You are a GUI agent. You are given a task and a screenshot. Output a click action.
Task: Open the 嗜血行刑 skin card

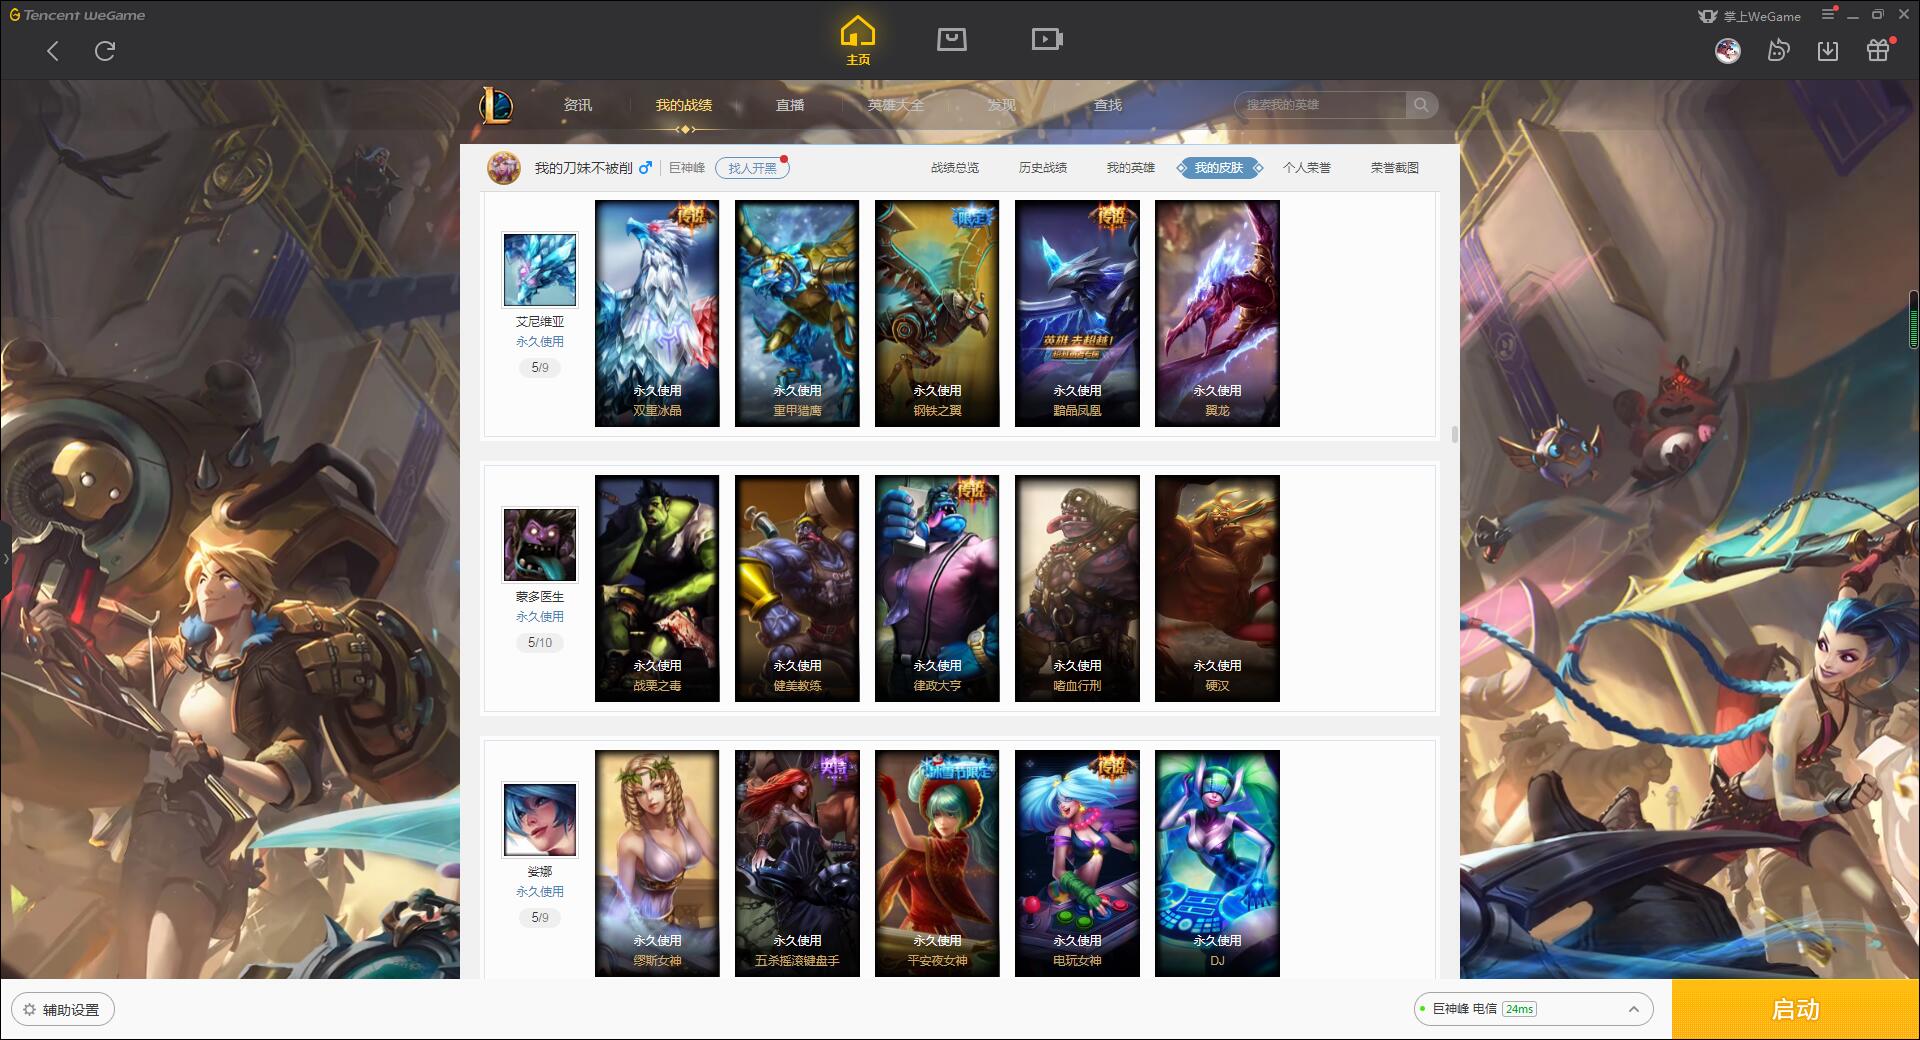coord(1077,589)
